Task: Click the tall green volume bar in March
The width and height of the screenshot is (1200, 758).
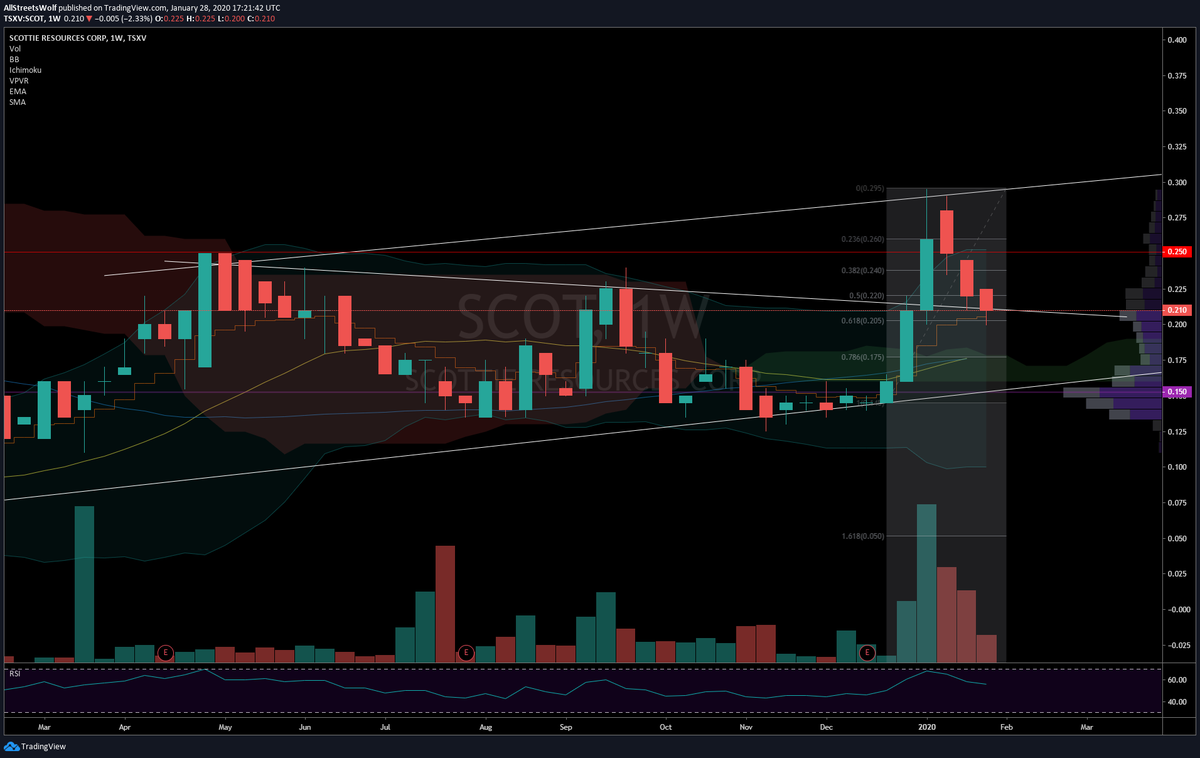Action: [x=85, y=584]
